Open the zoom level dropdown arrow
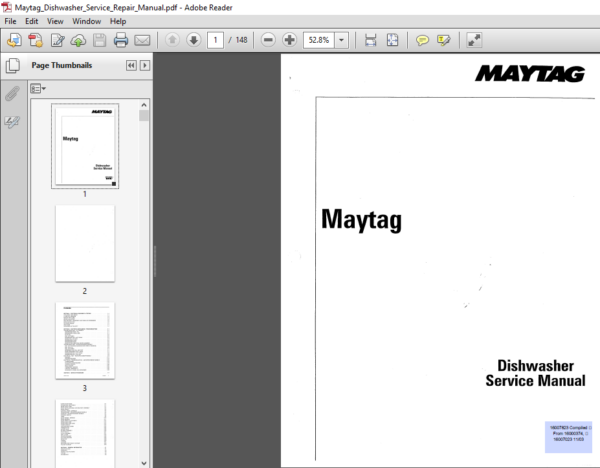This screenshot has height=468, width=600. [341, 40]
